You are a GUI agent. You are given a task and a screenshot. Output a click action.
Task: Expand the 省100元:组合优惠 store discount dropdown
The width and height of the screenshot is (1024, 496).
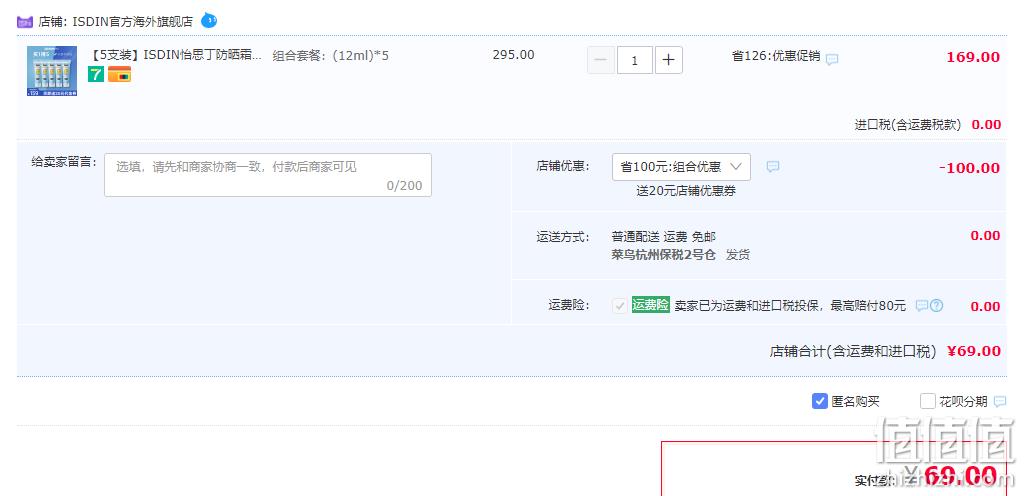681,167
